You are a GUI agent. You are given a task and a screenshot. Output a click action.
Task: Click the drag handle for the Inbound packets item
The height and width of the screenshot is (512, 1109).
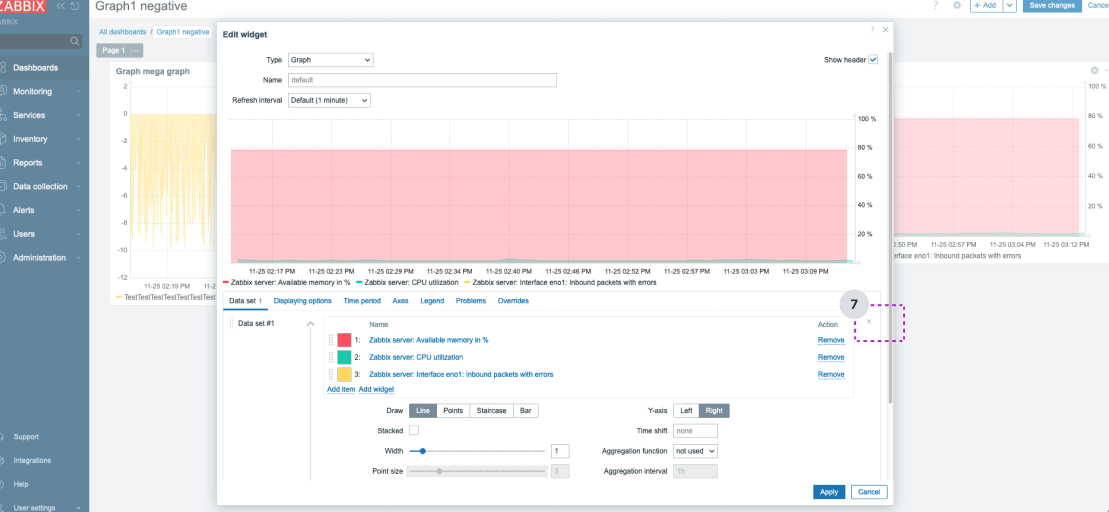[330, 374]
